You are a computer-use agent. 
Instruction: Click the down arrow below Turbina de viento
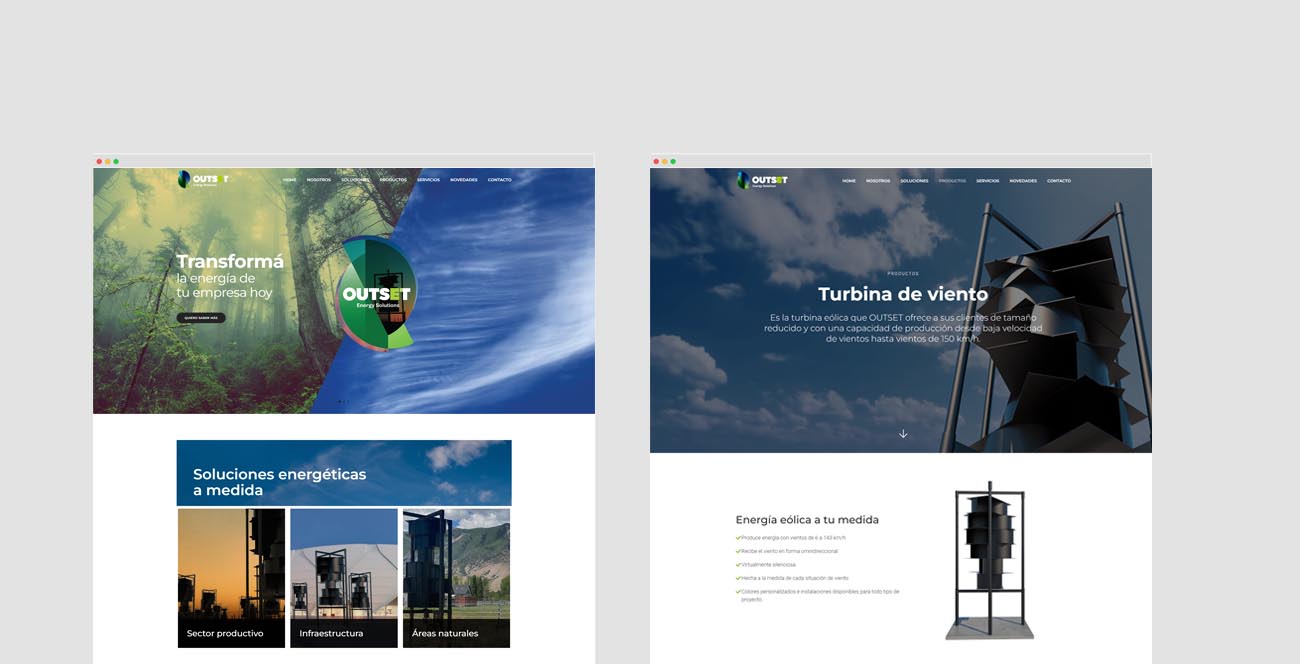[x=903, y=434]
